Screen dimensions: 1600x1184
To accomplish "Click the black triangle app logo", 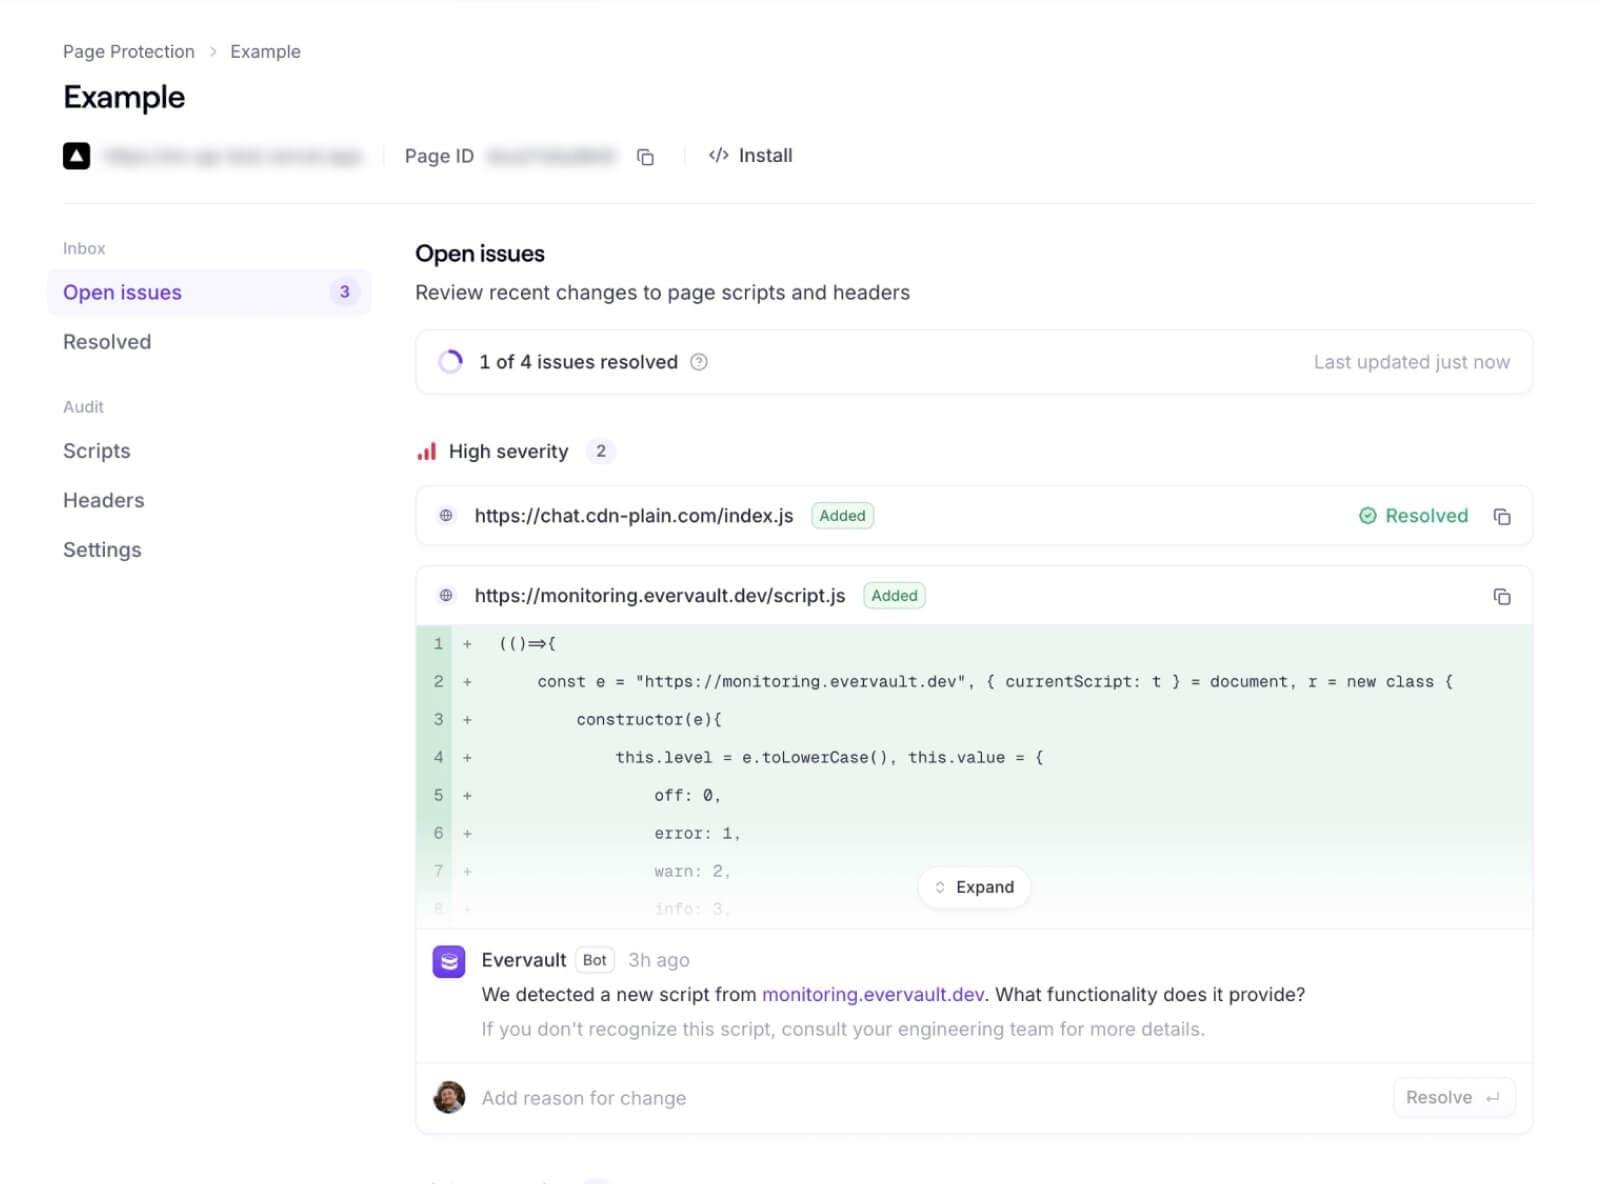I will (77, 156).
